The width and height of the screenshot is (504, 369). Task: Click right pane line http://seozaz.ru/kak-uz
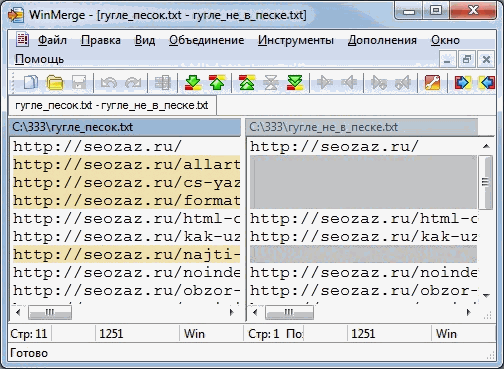364,236
